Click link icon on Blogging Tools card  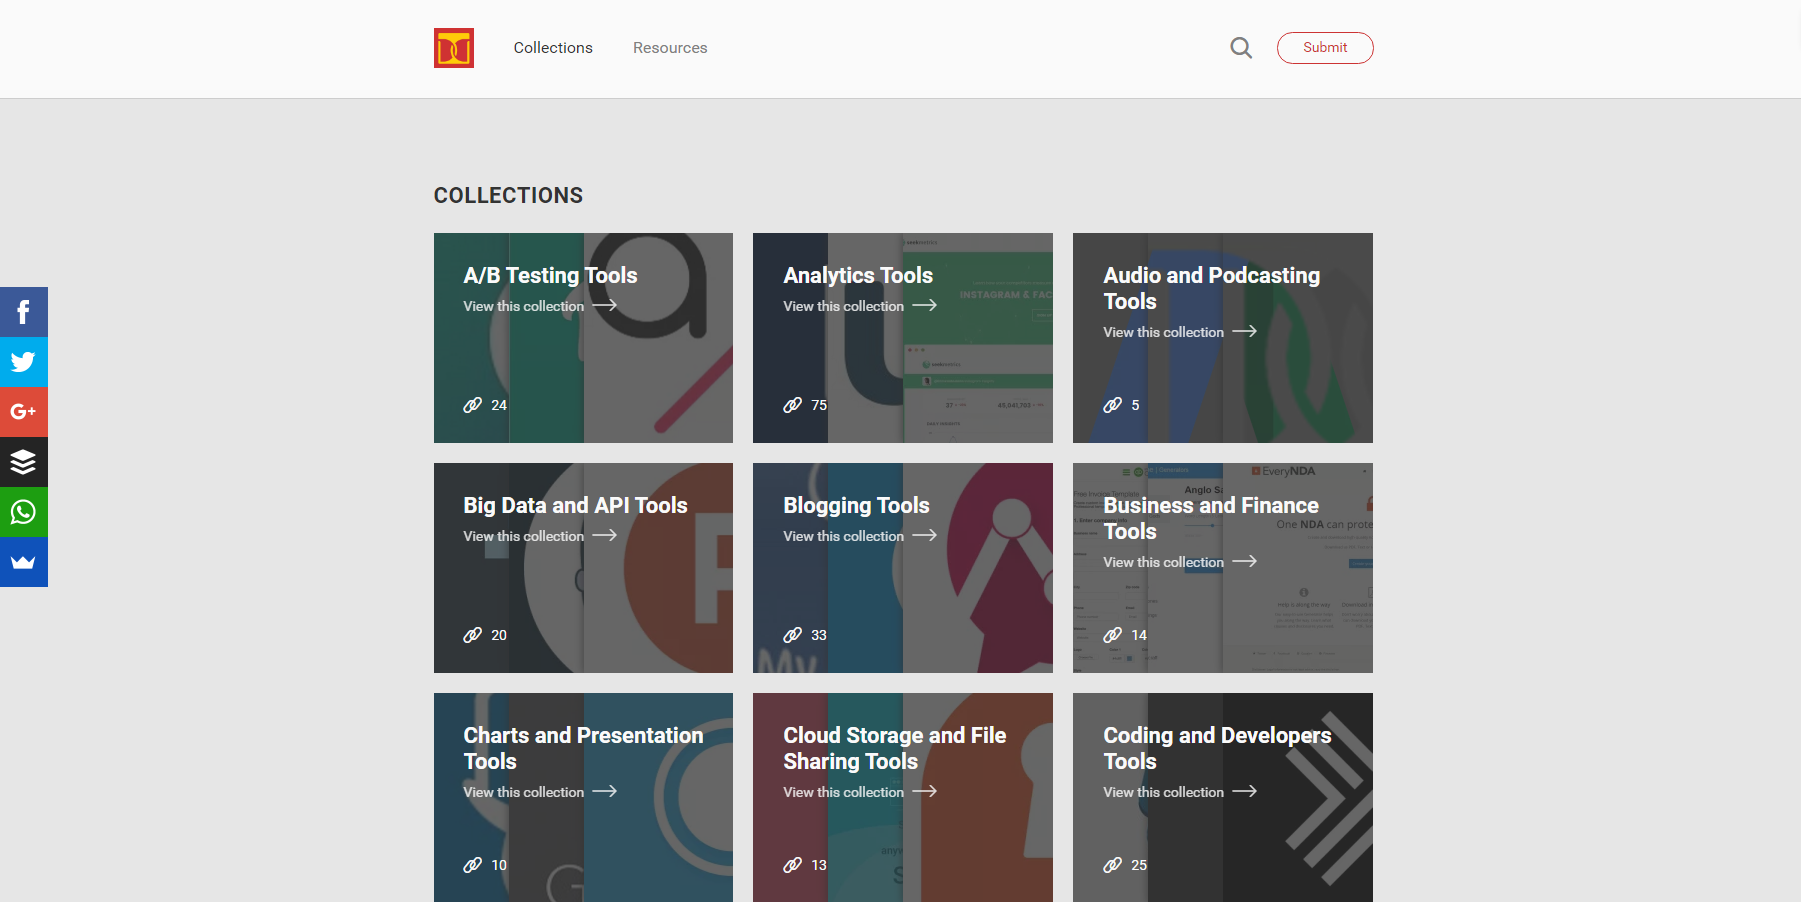point(793,635)
